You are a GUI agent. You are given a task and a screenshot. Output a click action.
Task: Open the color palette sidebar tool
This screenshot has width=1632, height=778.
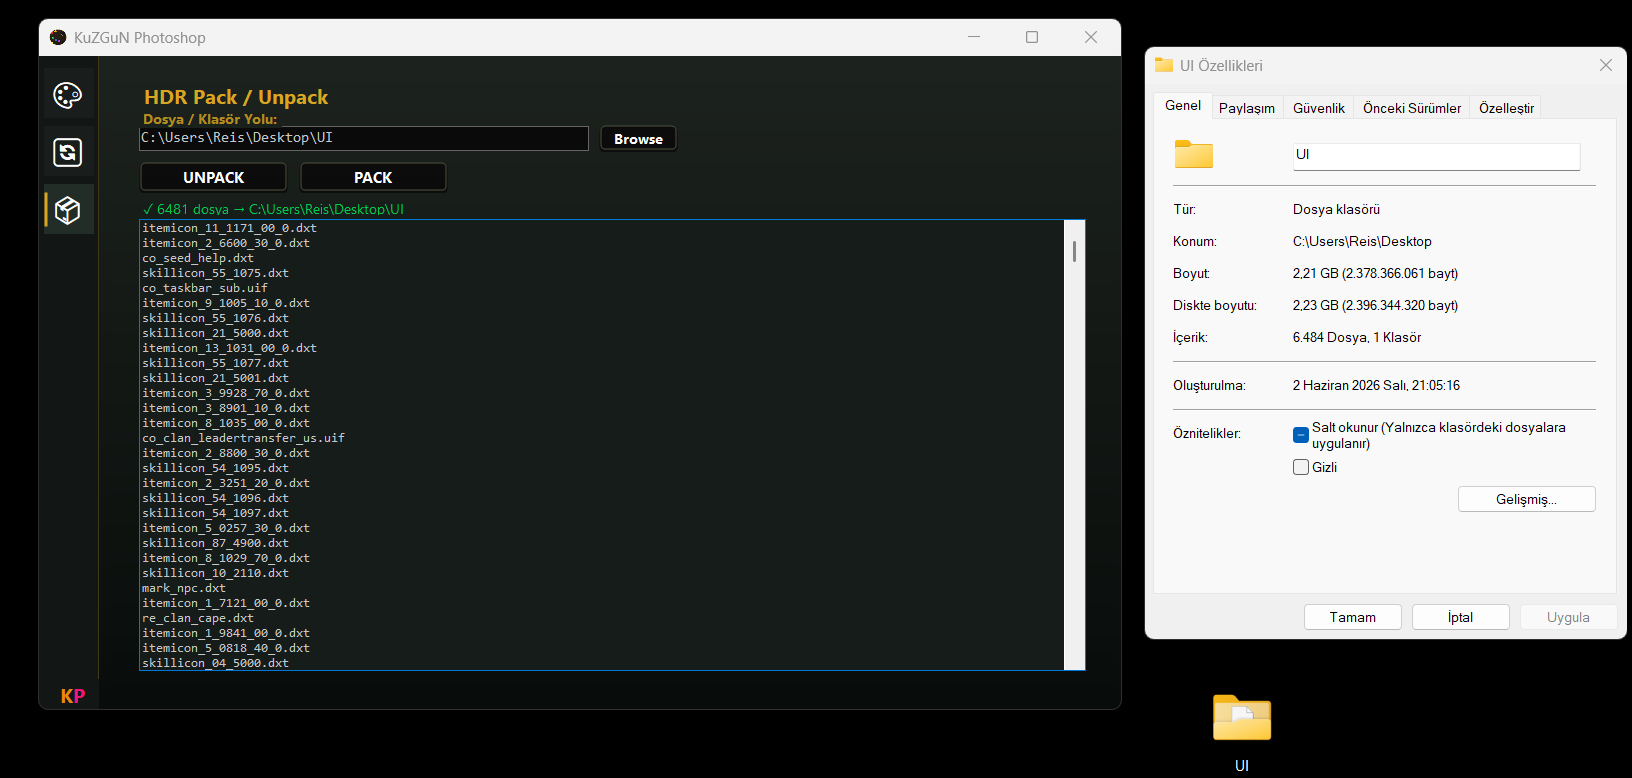coord(68,95)
